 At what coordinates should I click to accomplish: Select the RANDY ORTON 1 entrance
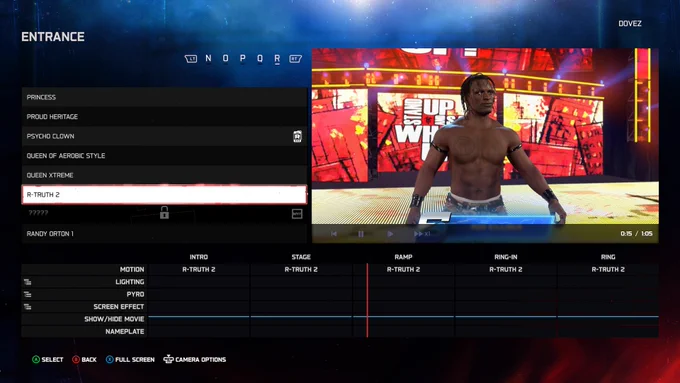click(x=164, y=234)
